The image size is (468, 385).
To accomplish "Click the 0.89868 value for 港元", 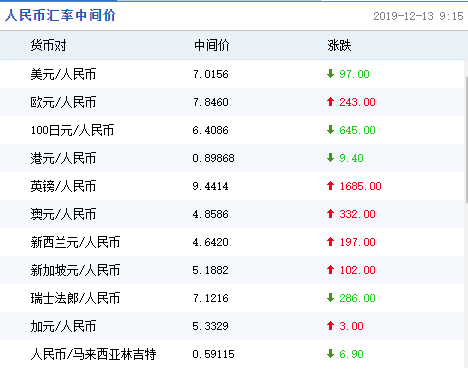I will click(x=213, y=158).
